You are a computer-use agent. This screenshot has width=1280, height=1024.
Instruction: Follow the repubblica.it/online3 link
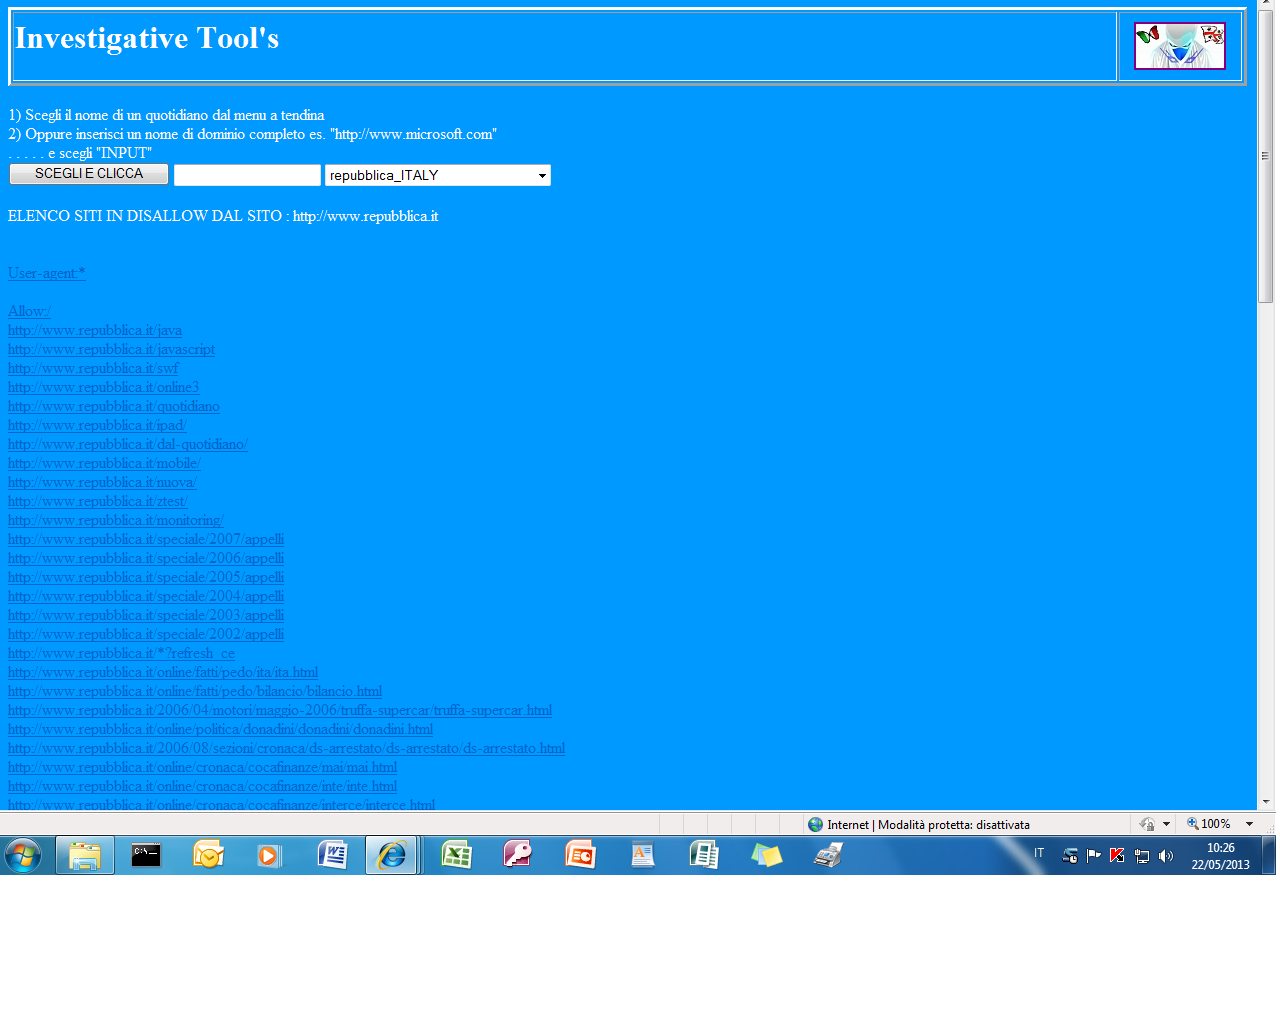[104, 387]
